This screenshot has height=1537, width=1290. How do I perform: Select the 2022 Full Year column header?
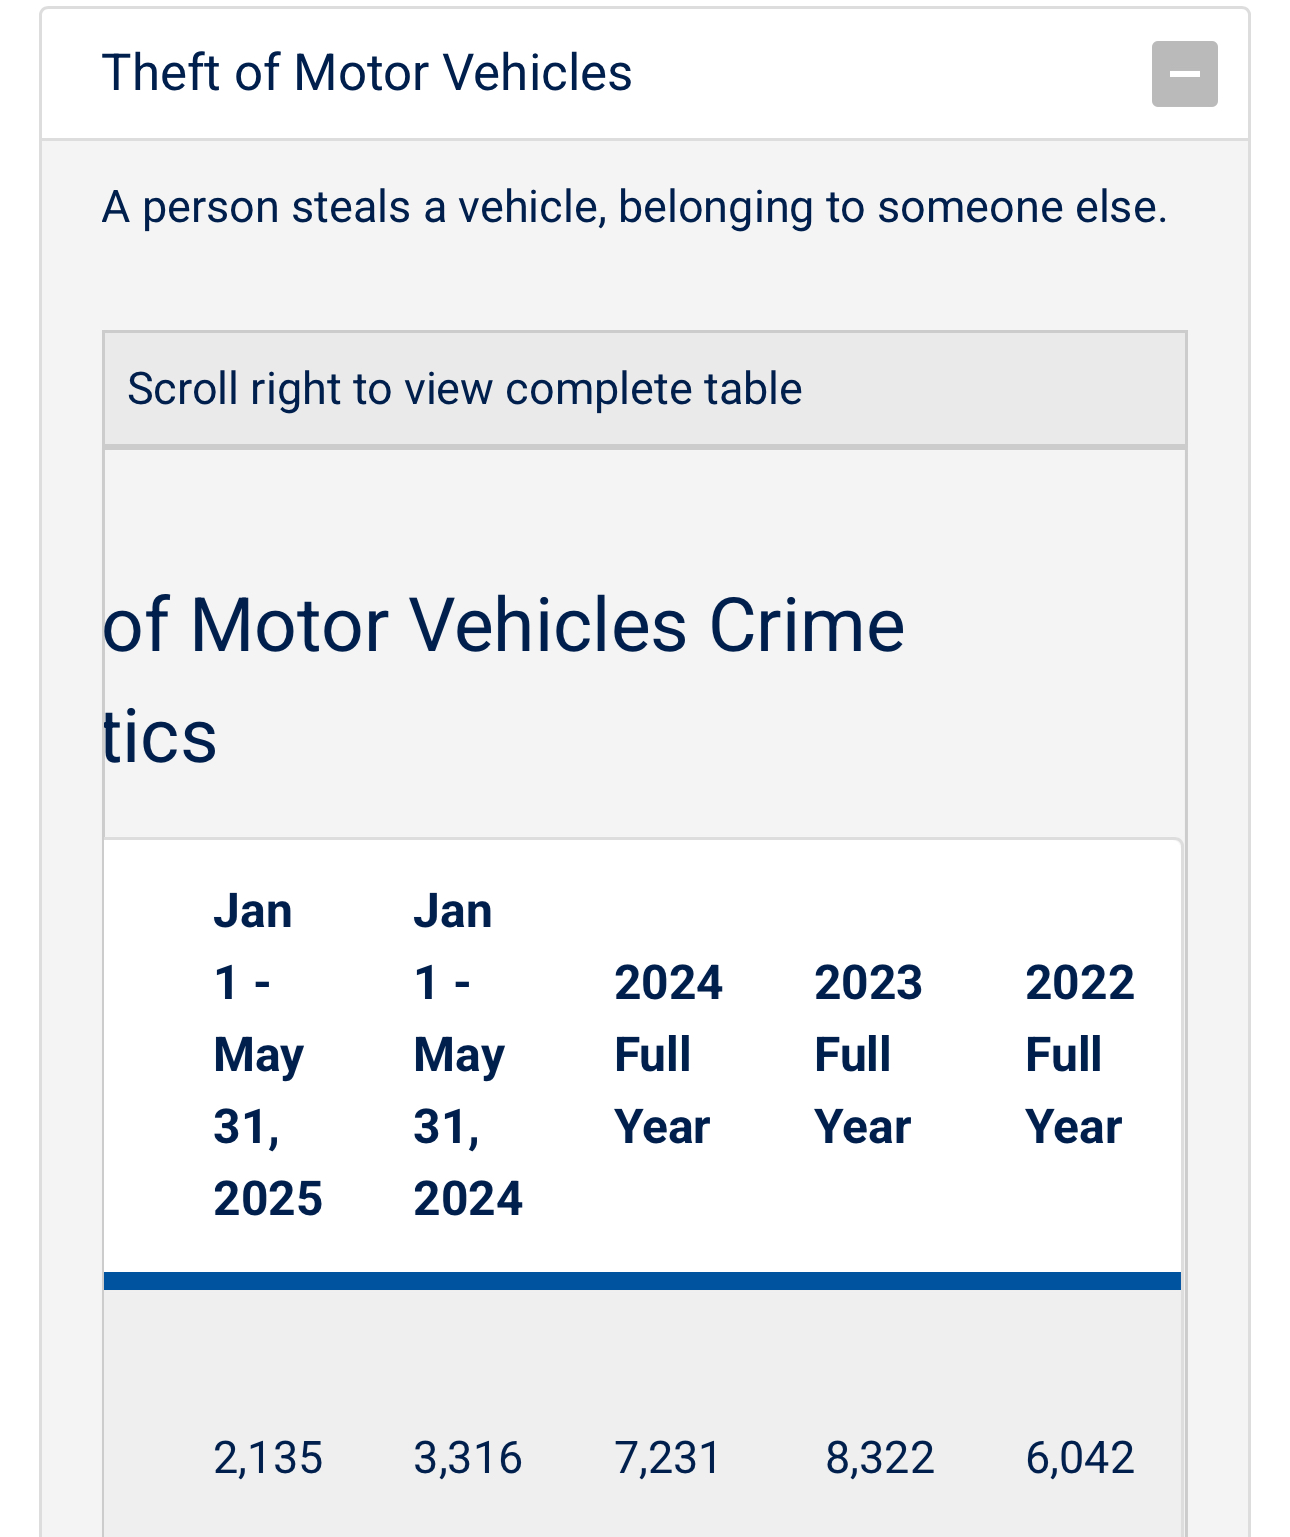[1080, 1055]
